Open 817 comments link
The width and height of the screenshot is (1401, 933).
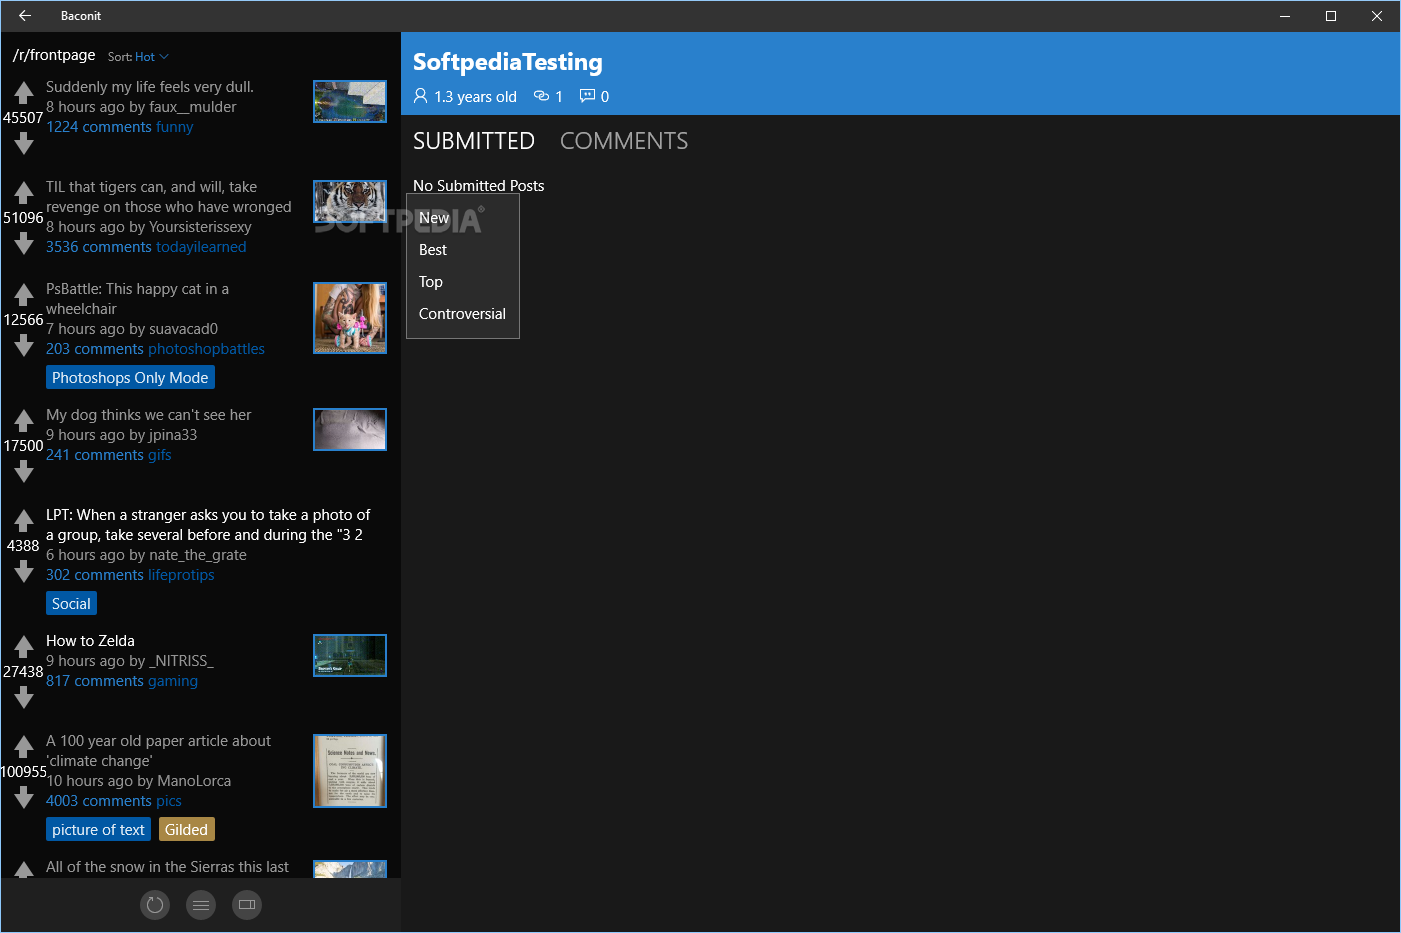pyautogui.click(x=95, y=681)
